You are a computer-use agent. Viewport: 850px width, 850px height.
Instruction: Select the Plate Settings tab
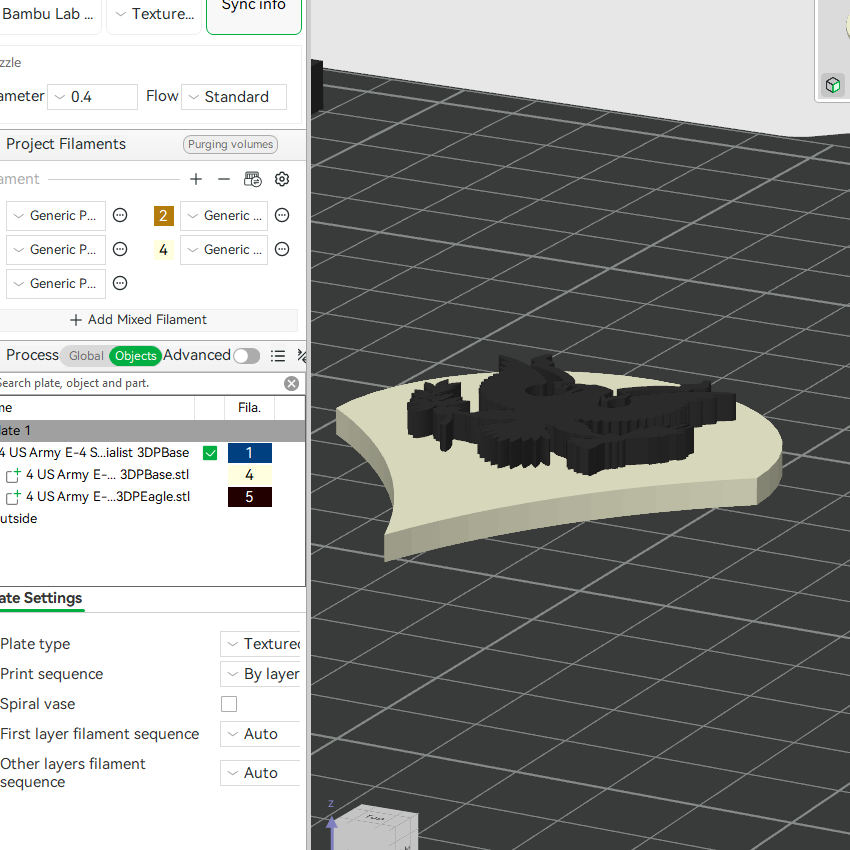[41, 598]
